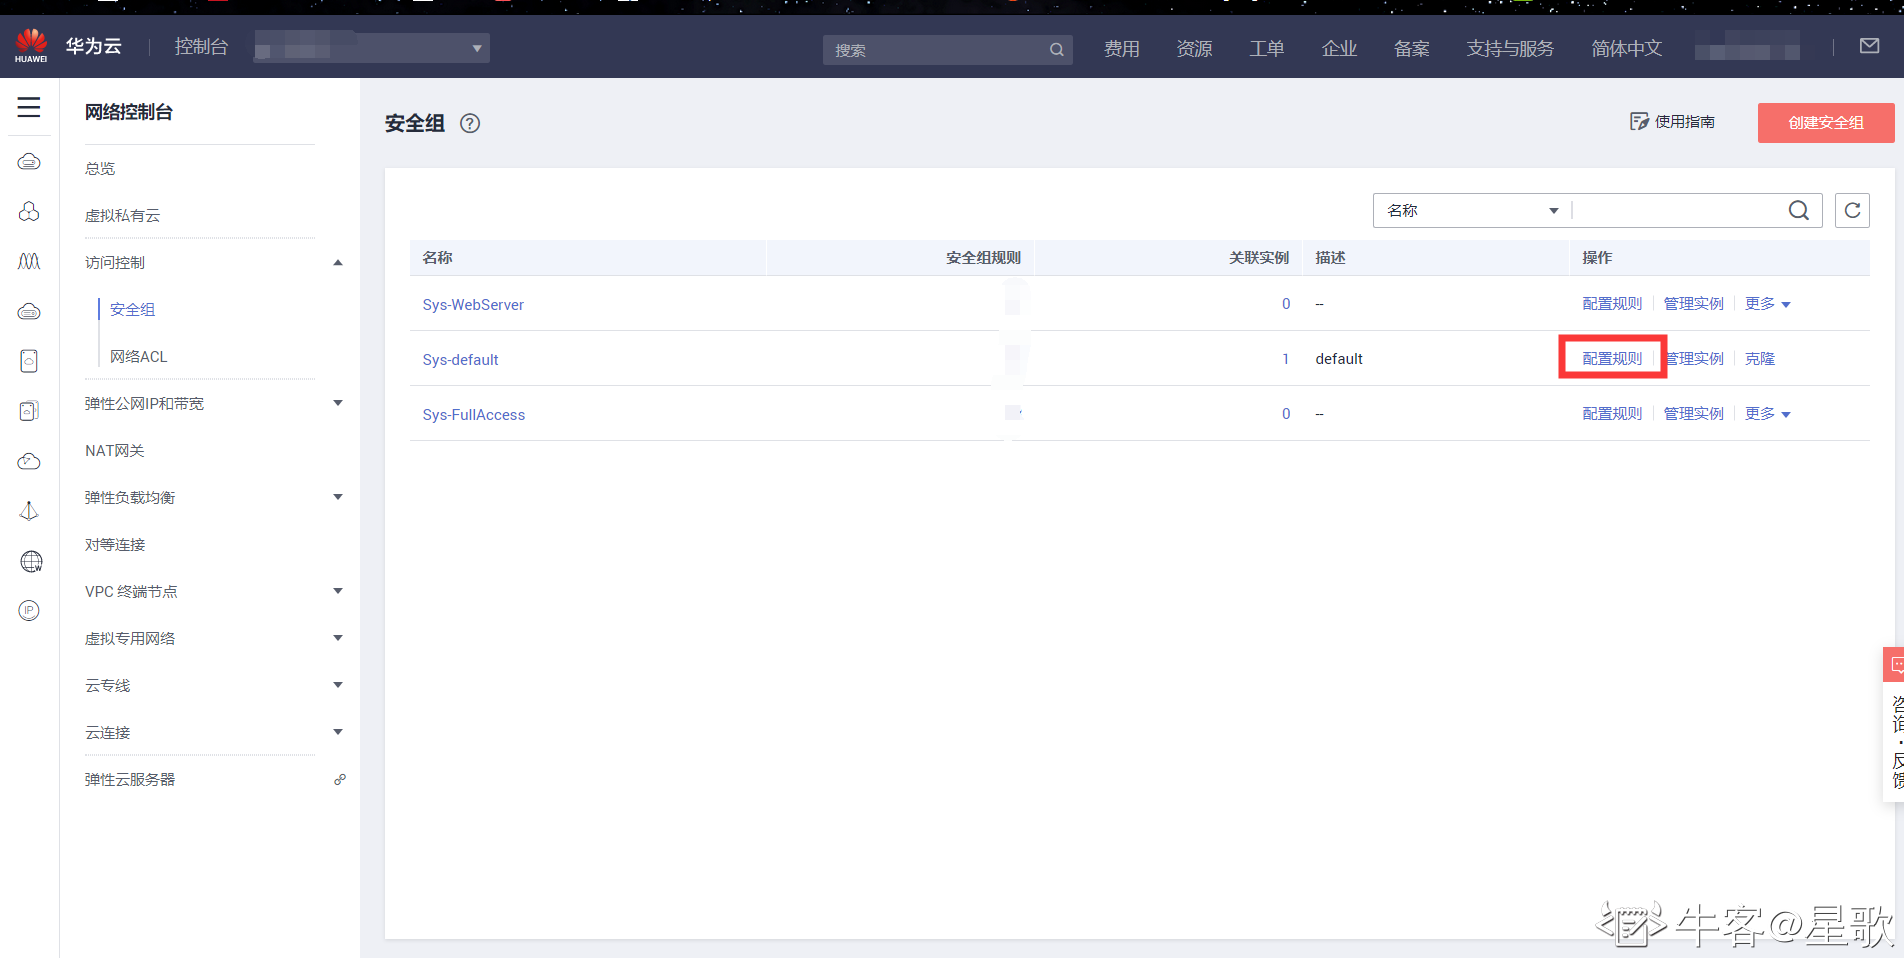This screenshot has width=1904, height=958.
Task: Open 费用 menu in top bar
Action: click(1122, 49)
